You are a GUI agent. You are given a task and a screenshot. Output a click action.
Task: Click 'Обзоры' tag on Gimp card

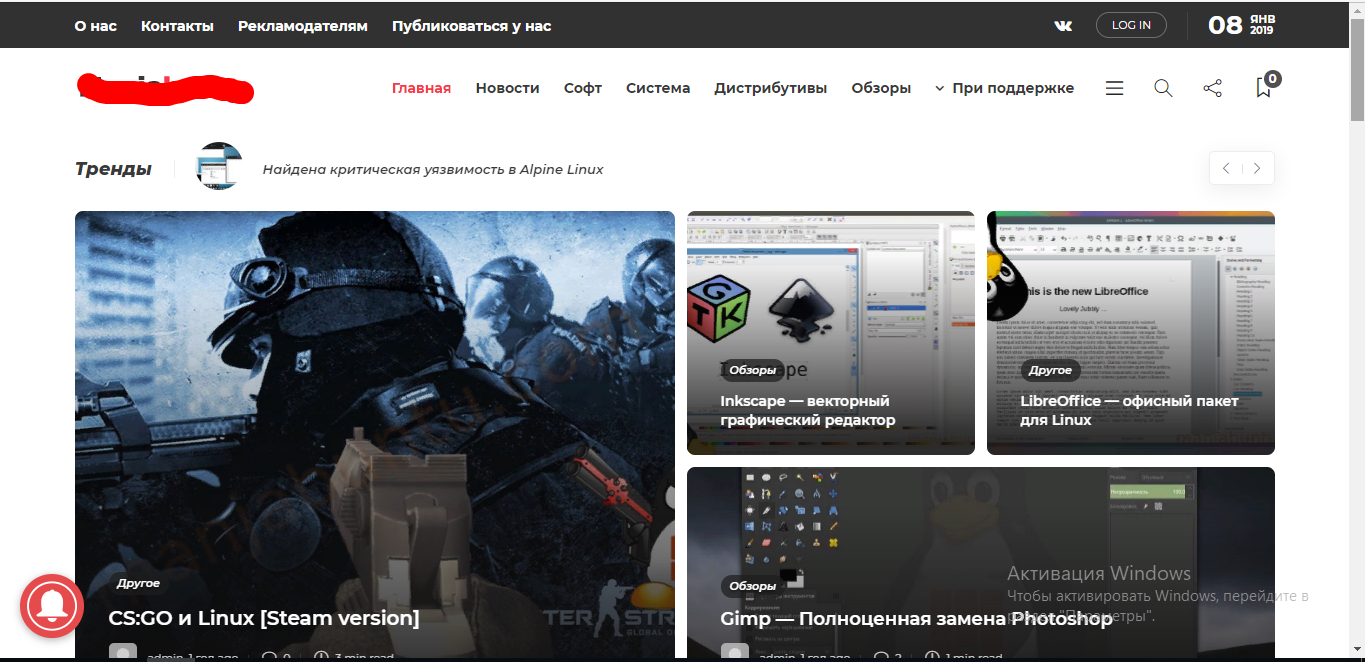[x=752, y=586]
